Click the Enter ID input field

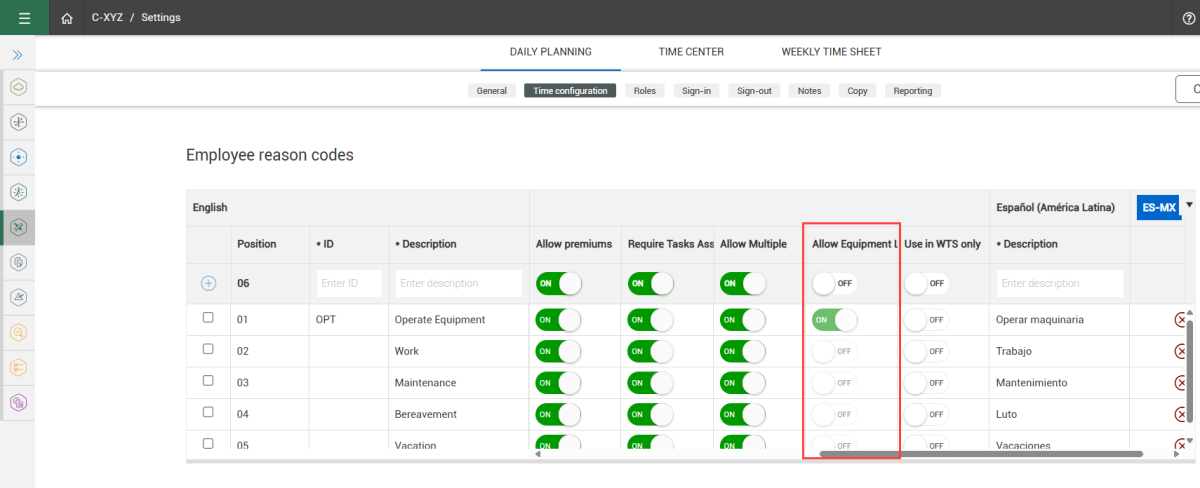349,283
